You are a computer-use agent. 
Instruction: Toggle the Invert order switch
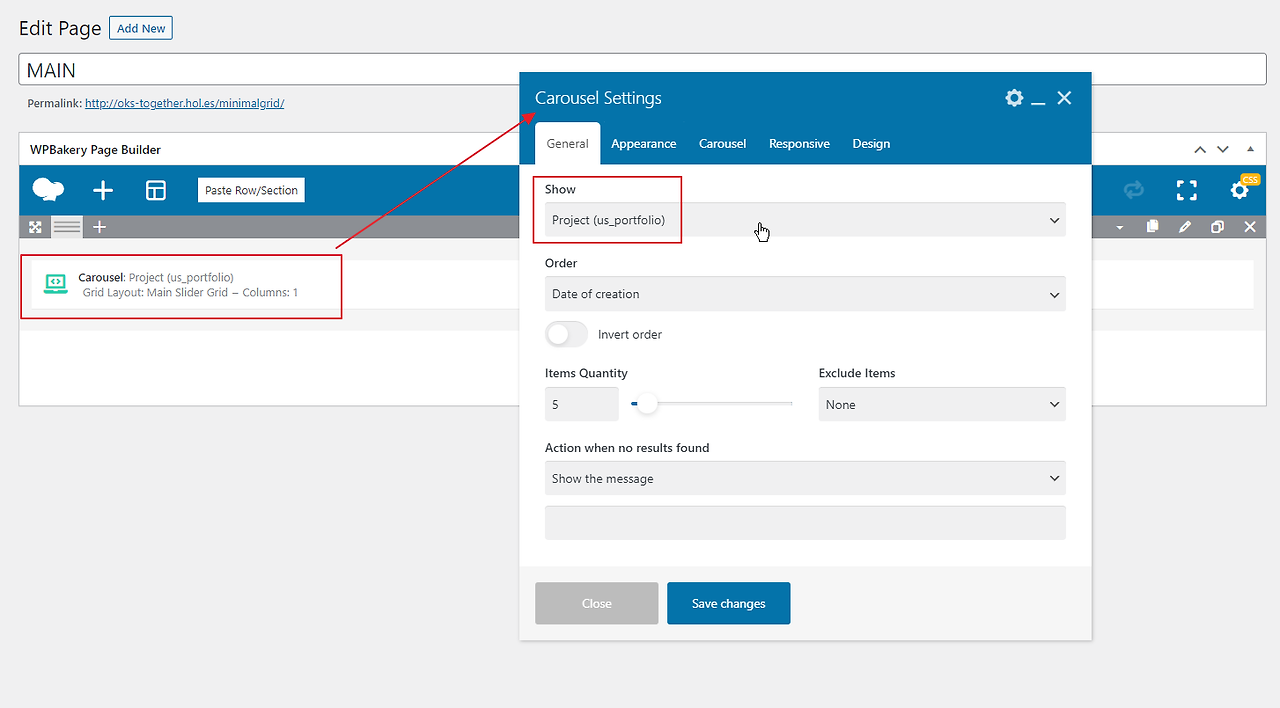567,334
